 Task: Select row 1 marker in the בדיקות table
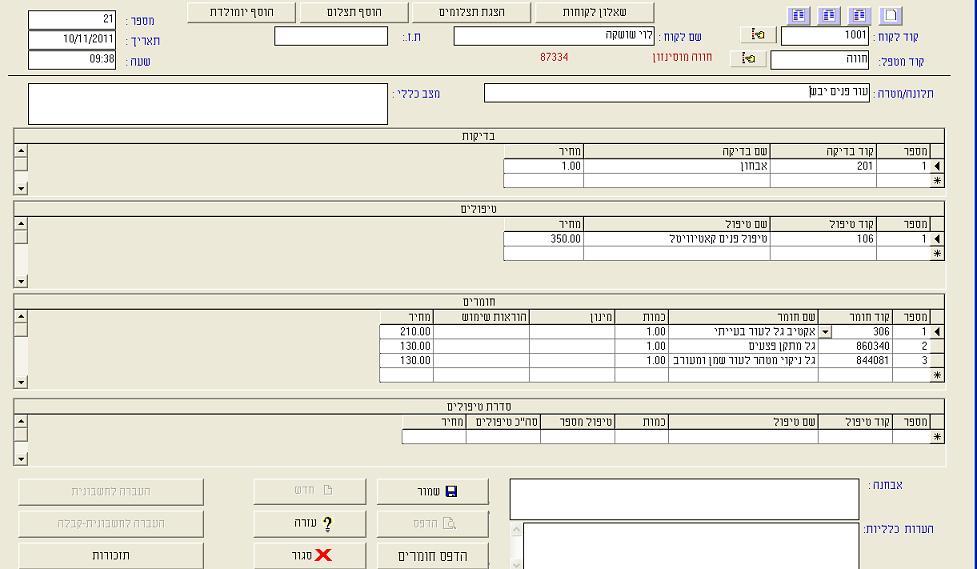pyautogui.click(x=937, y=167)
